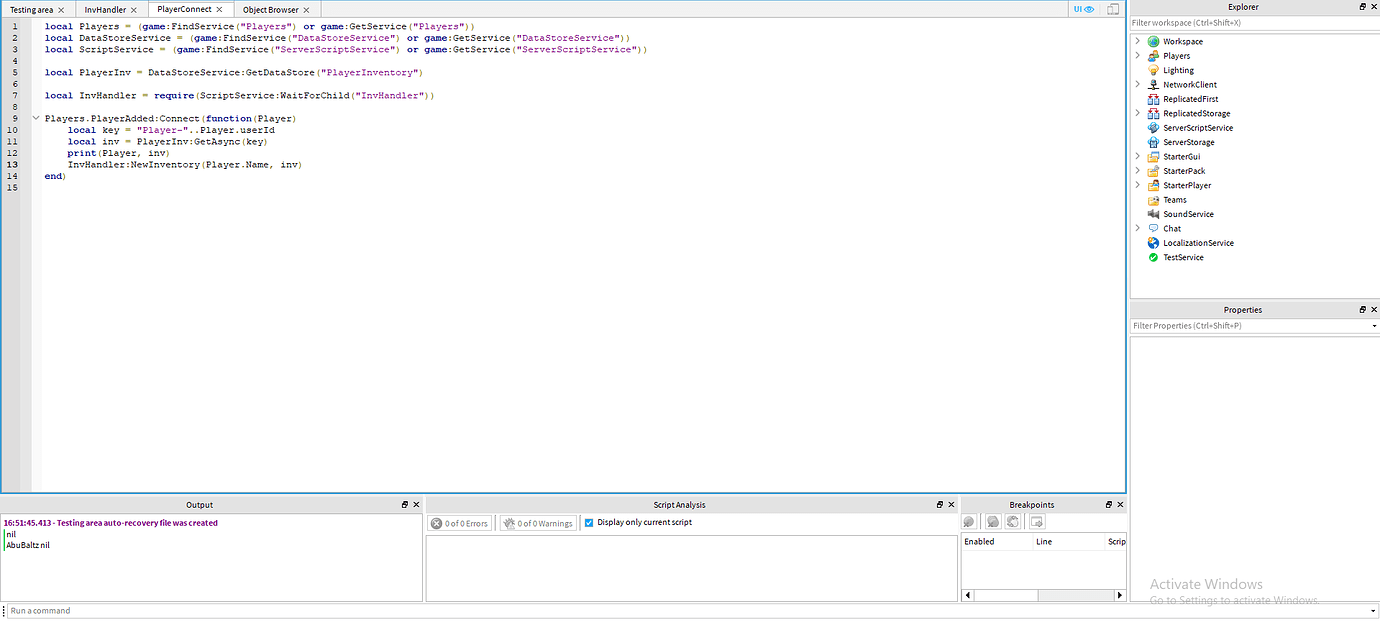Click the 0 of 0 Warnings button

[x=537, y=522]
